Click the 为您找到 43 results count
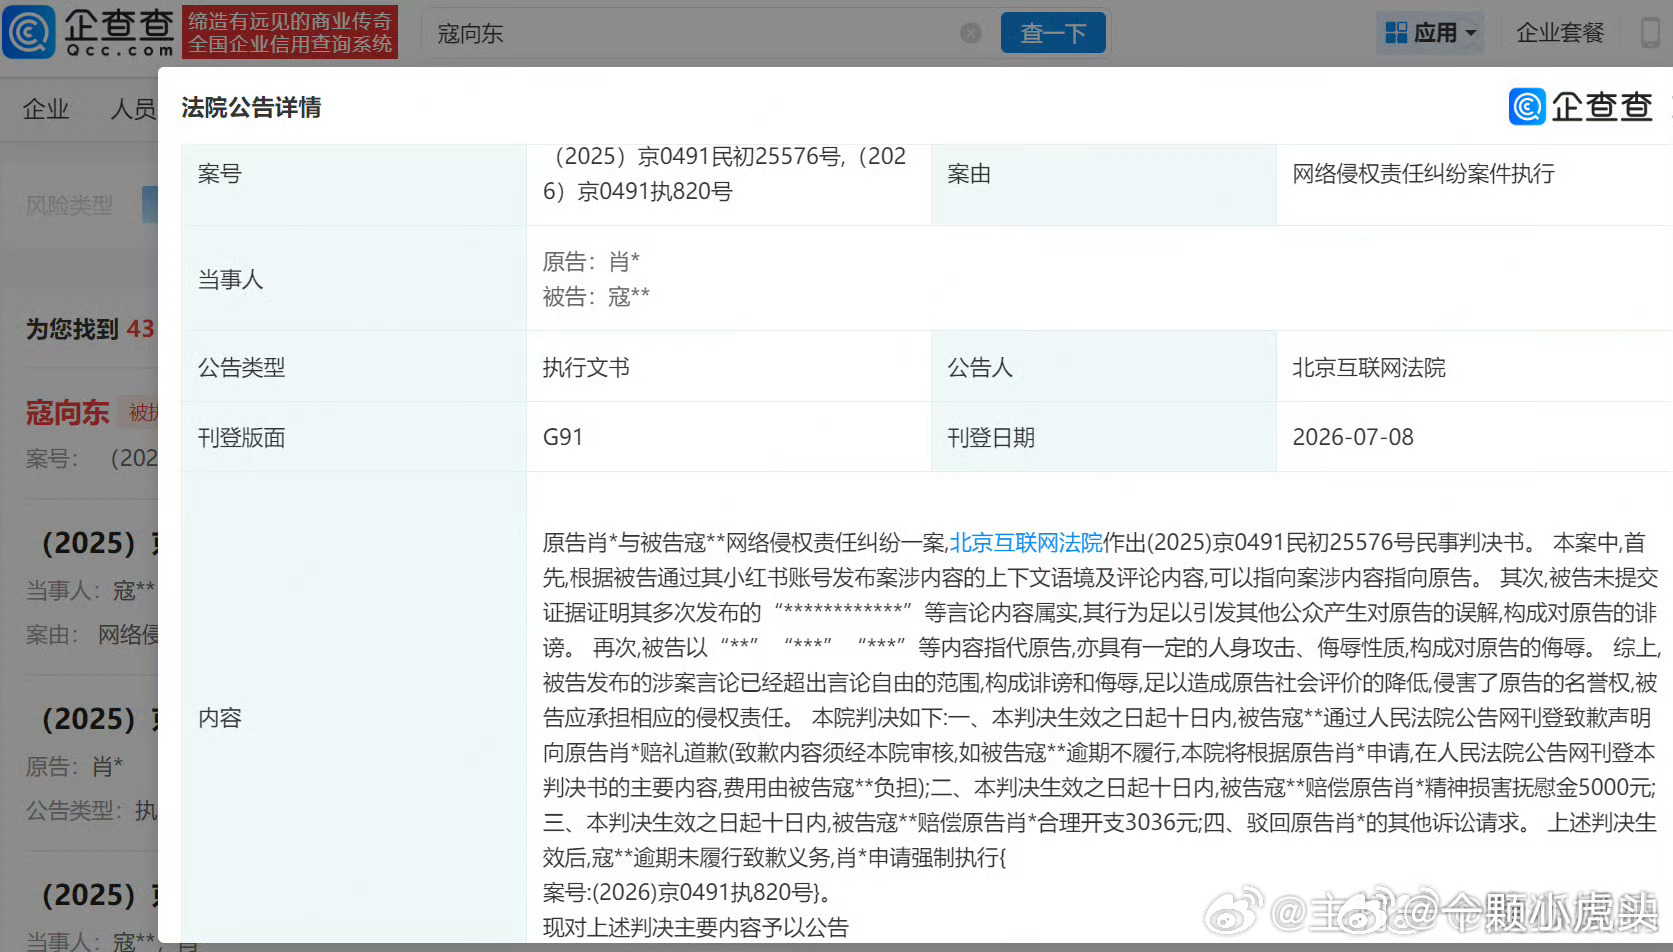Image resolution: width=1673 pixels, height=952 pixels. (x=90, y=329)
